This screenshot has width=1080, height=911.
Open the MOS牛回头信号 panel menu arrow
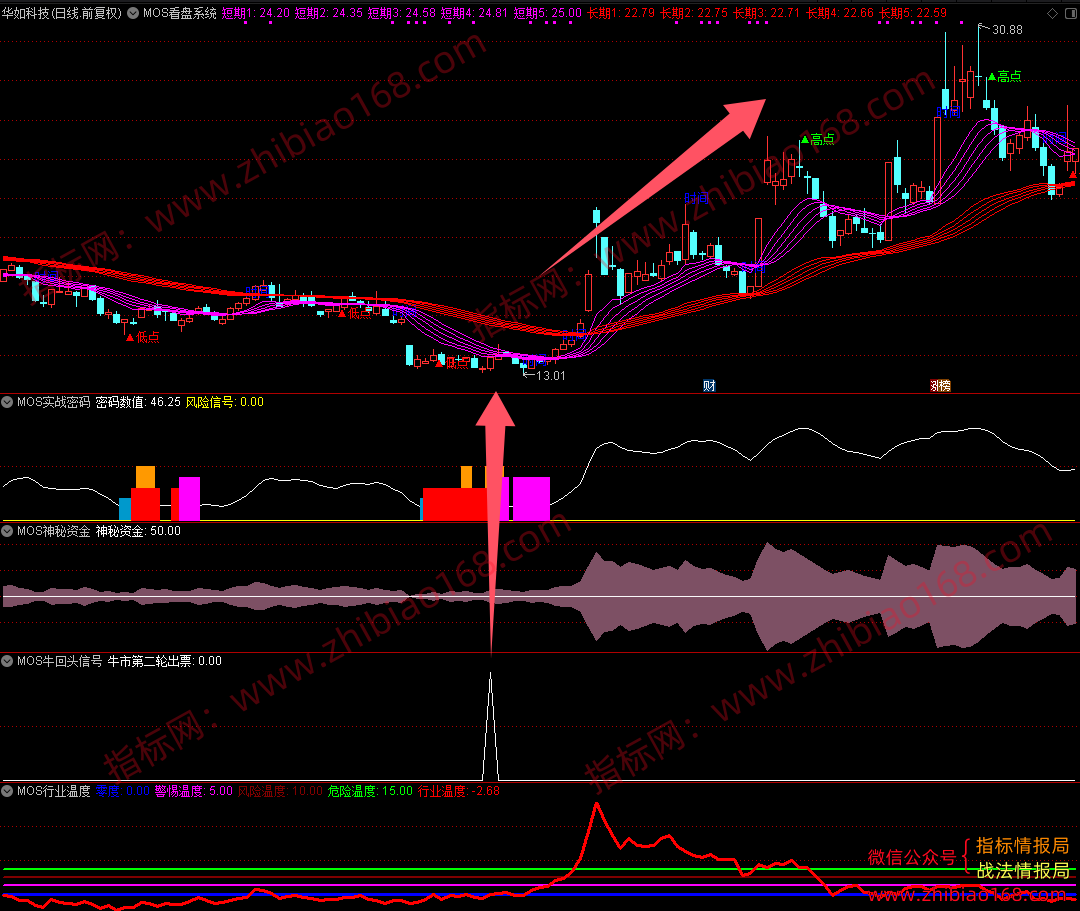8,661
